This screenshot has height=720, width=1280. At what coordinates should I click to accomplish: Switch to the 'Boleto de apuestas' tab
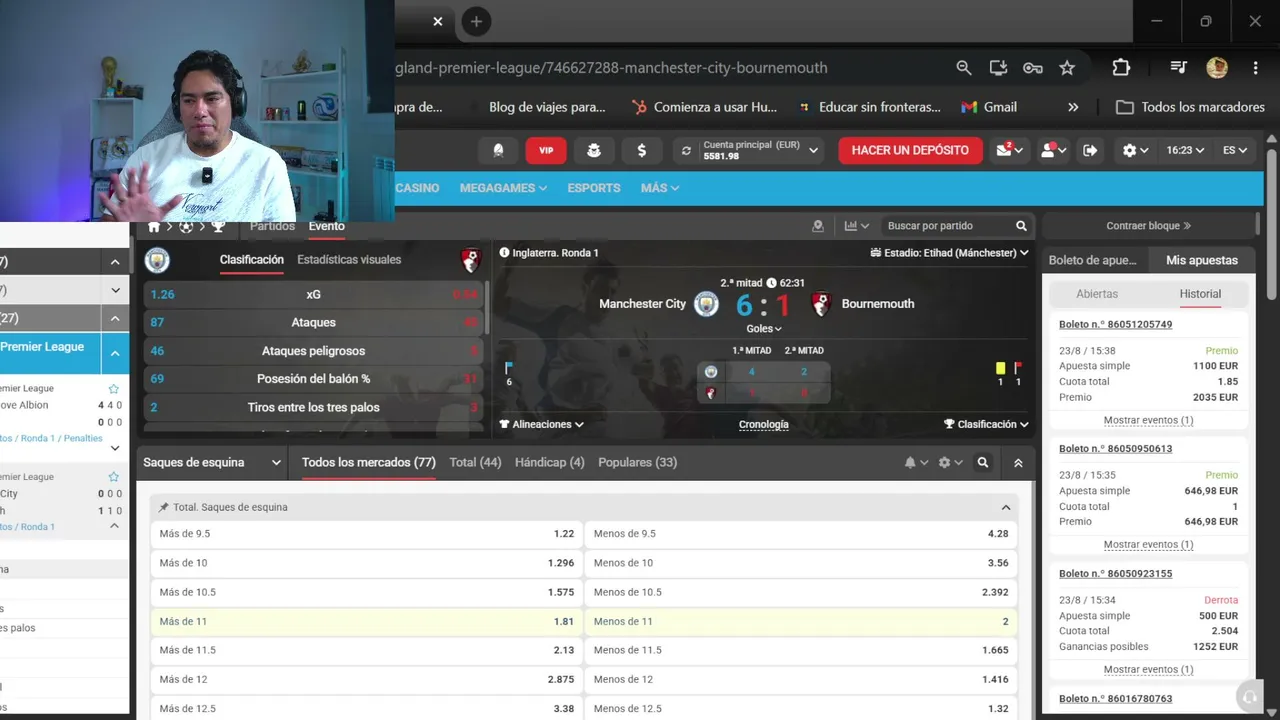[x=1093, y=260]
